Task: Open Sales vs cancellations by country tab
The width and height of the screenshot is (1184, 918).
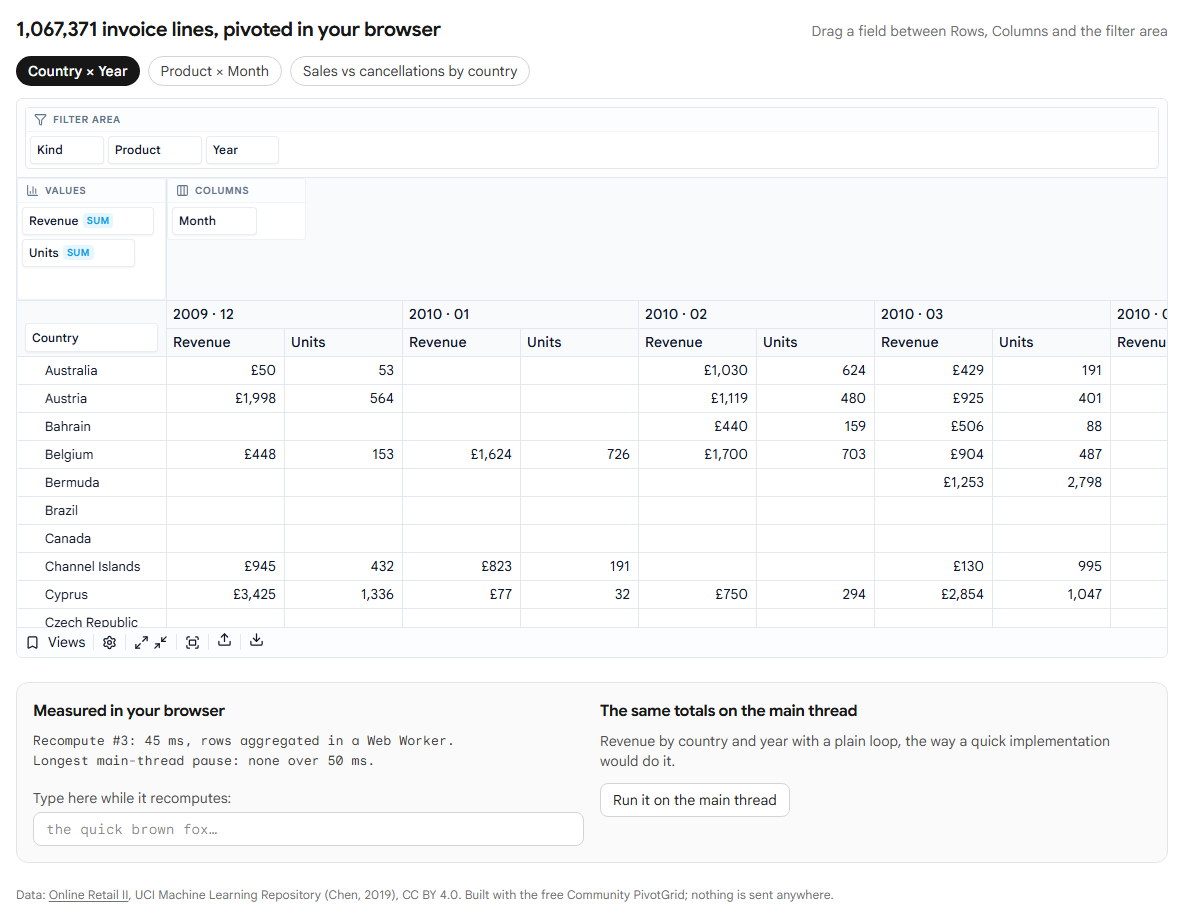Action: 410,71
